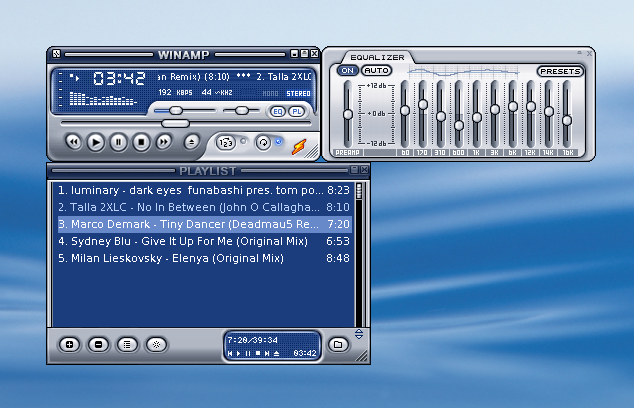634x408 pixels.
Task: Click the song seek position bar
Action: (186, 123)
